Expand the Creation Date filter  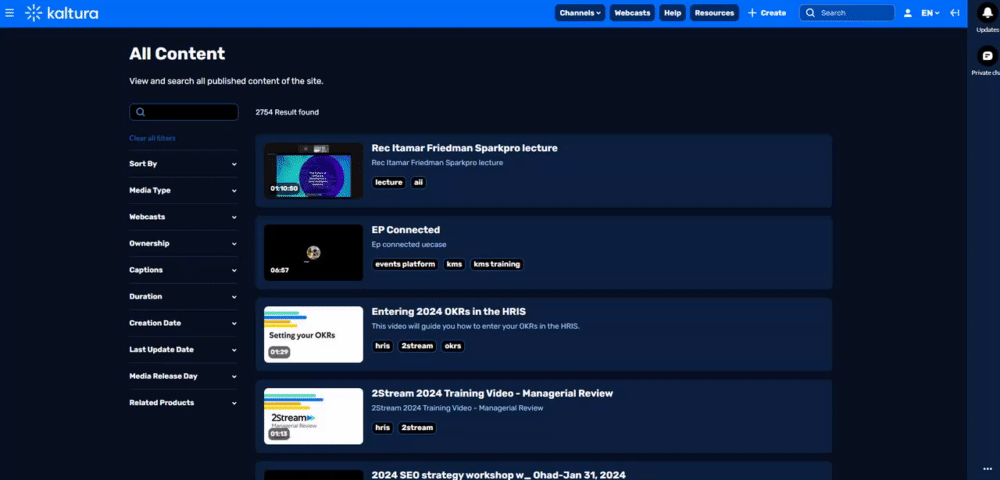[183, 323]
